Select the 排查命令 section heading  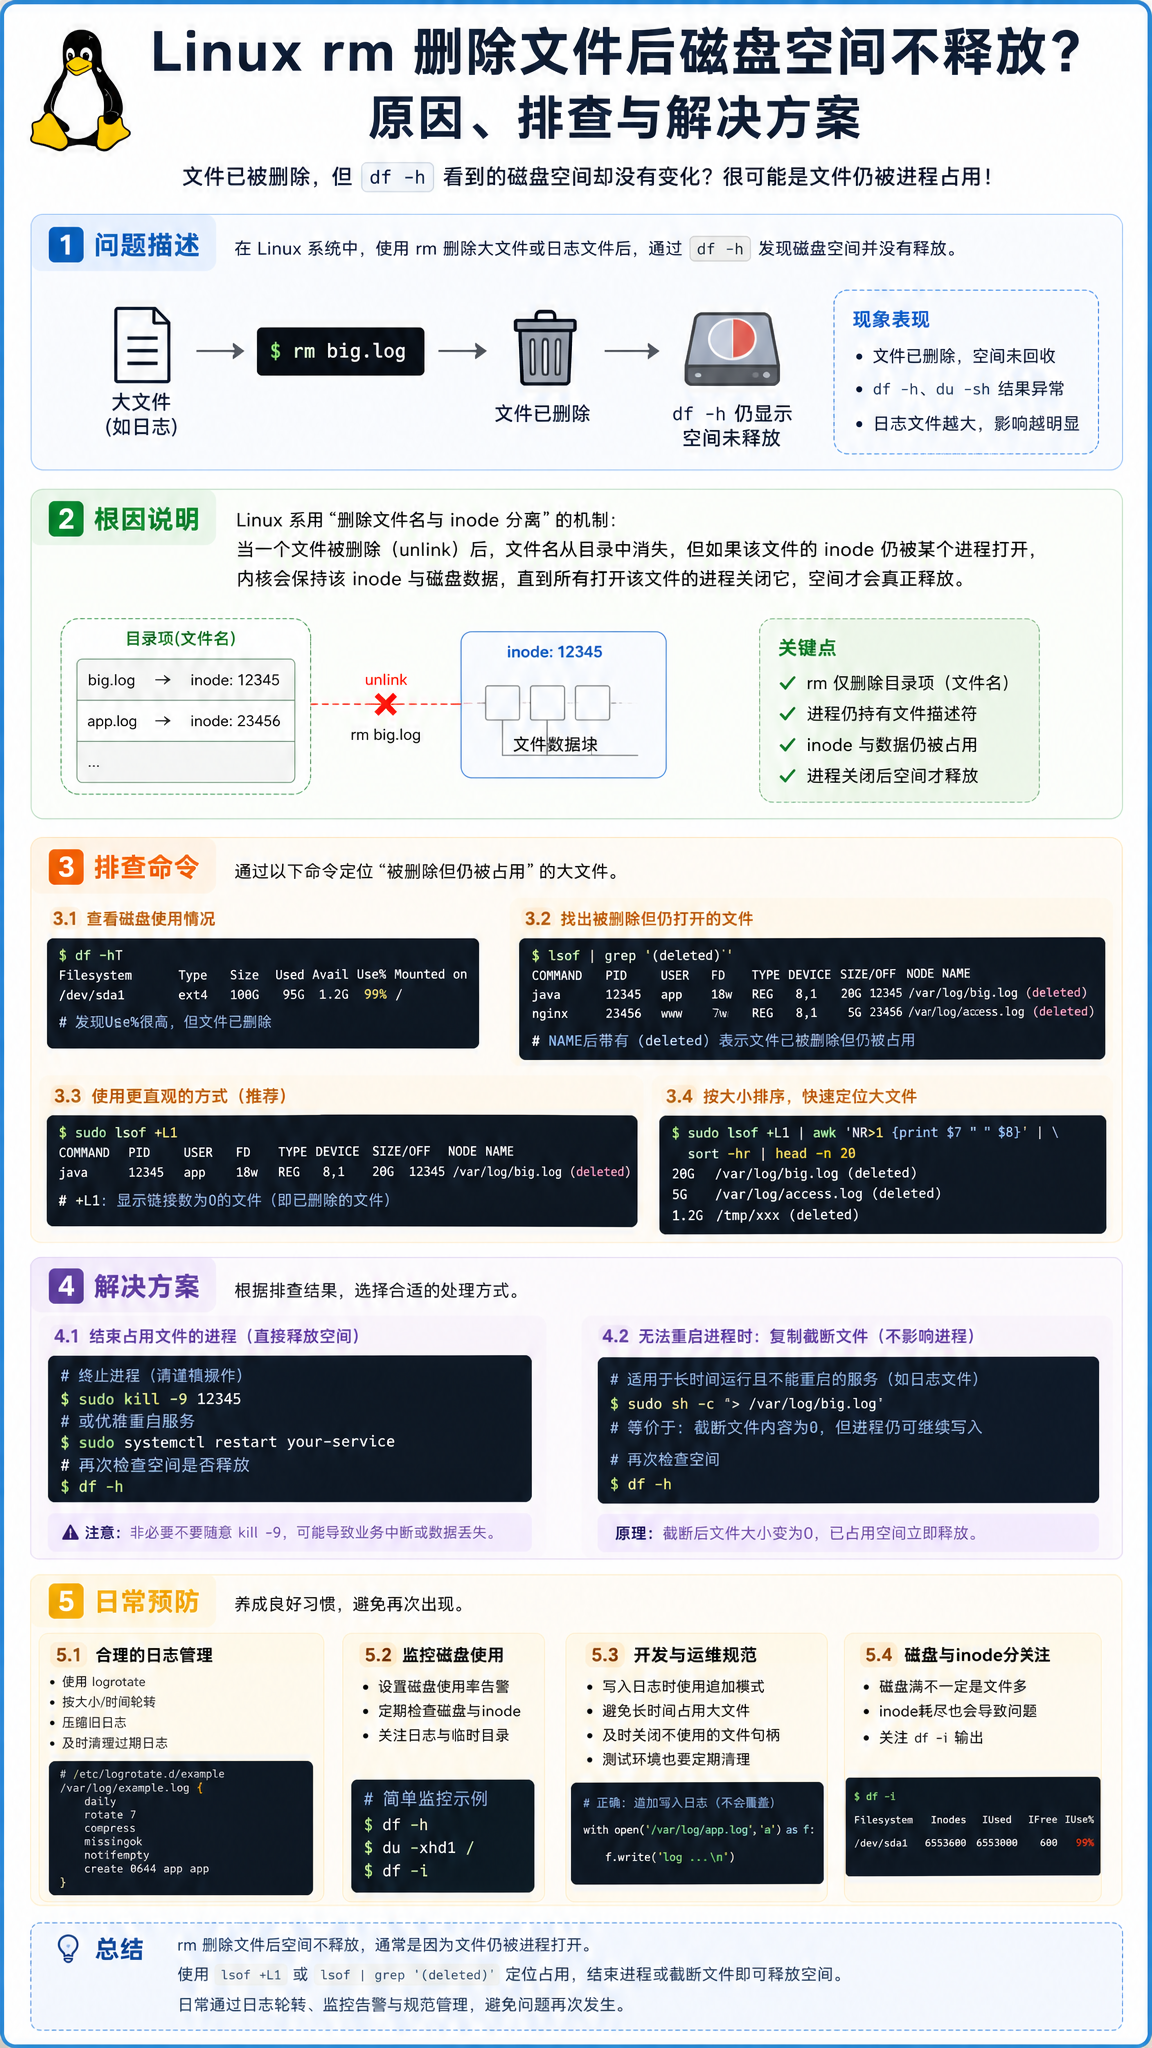(x=147, y=867)
